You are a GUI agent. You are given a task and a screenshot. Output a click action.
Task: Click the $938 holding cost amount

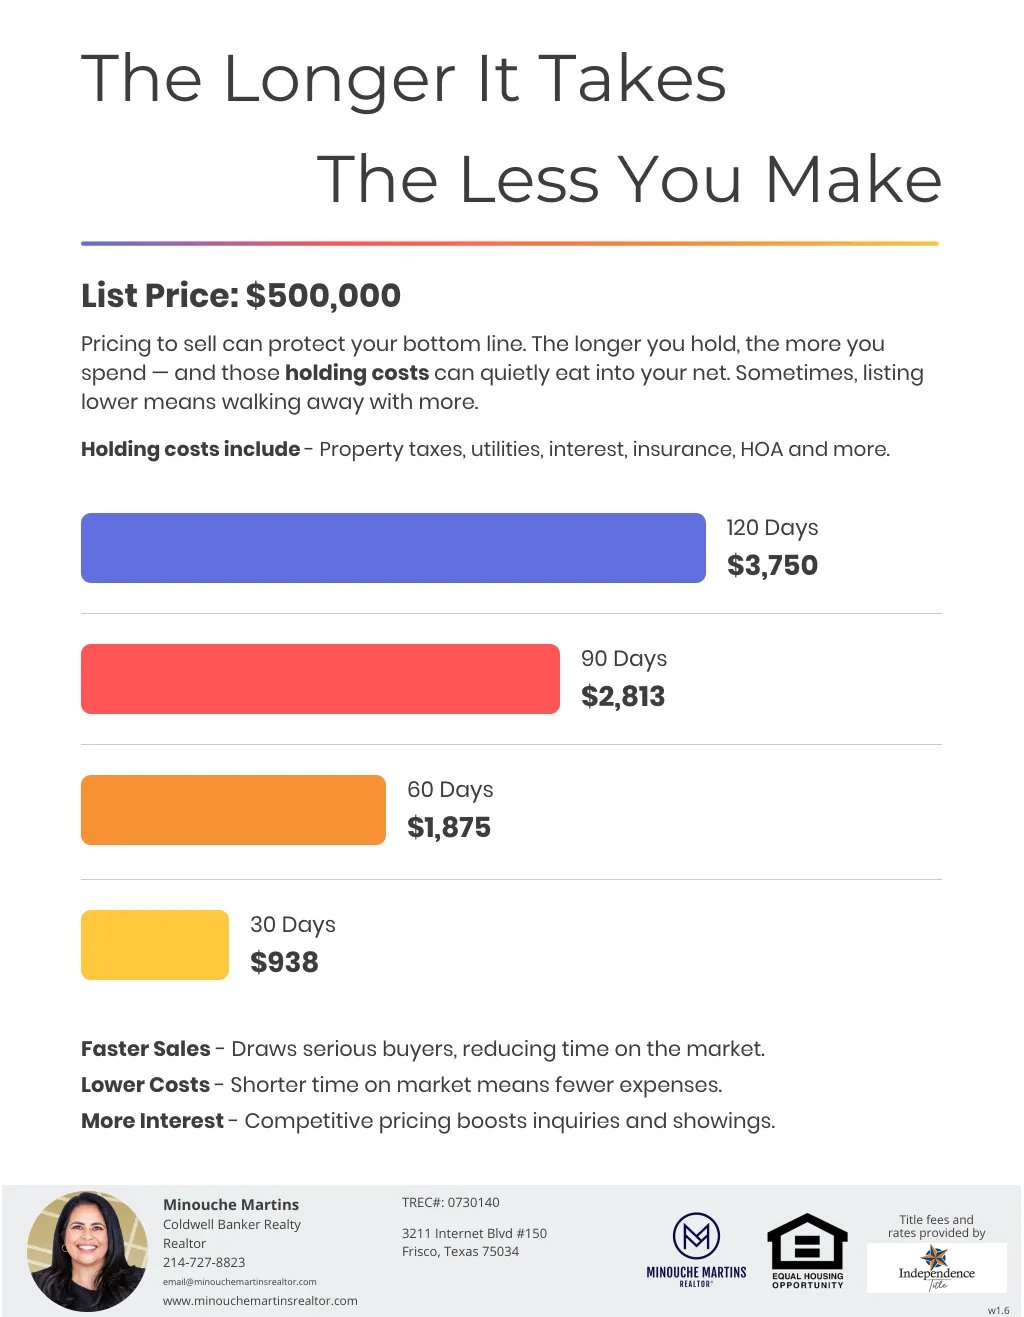[x=284, y=962]
